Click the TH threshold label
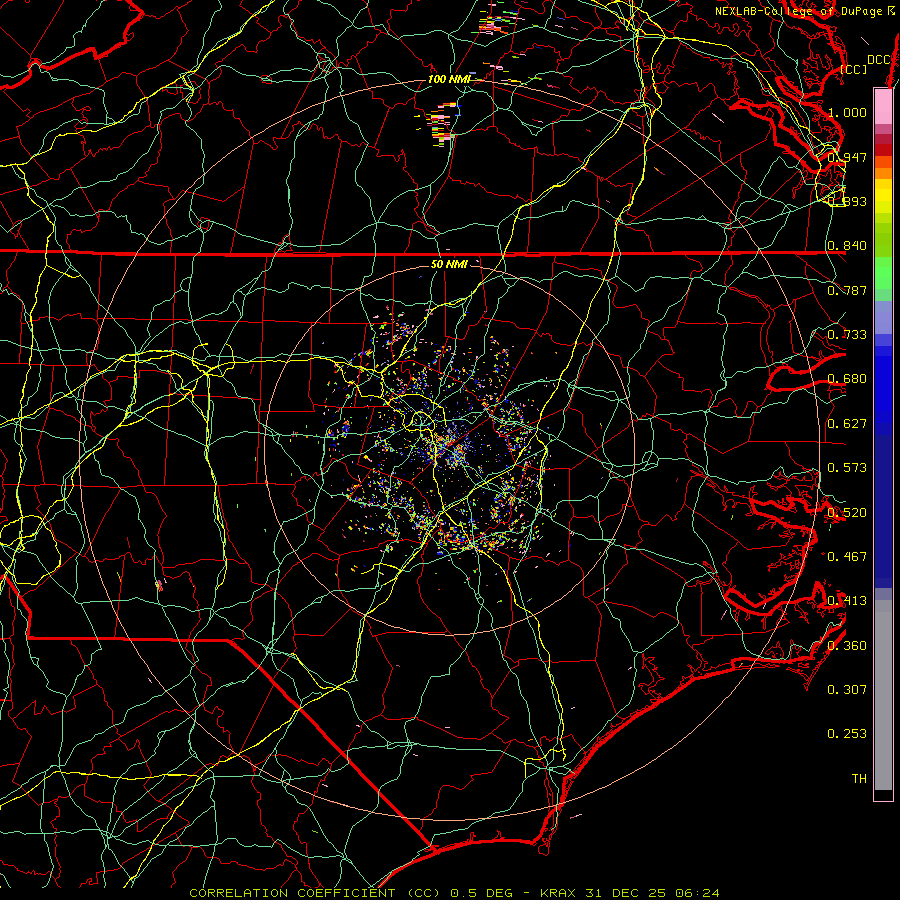The image size is (900, 900). [x=859, y=778]
